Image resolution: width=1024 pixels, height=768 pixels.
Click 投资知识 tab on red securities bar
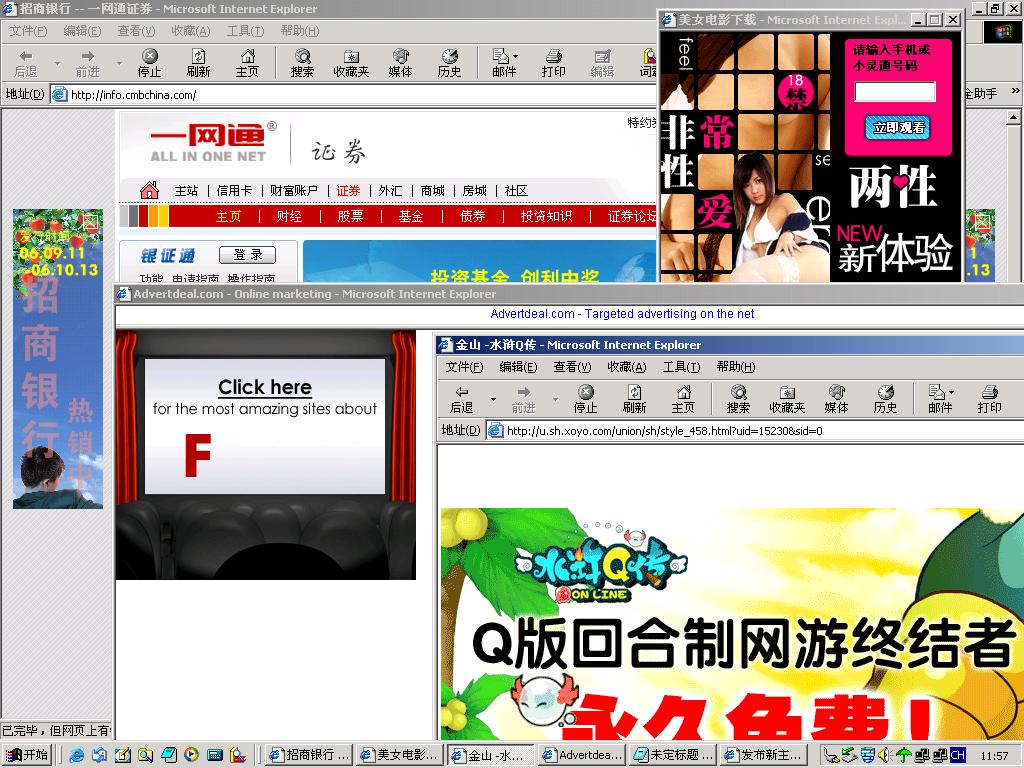(x=546, y=216)
